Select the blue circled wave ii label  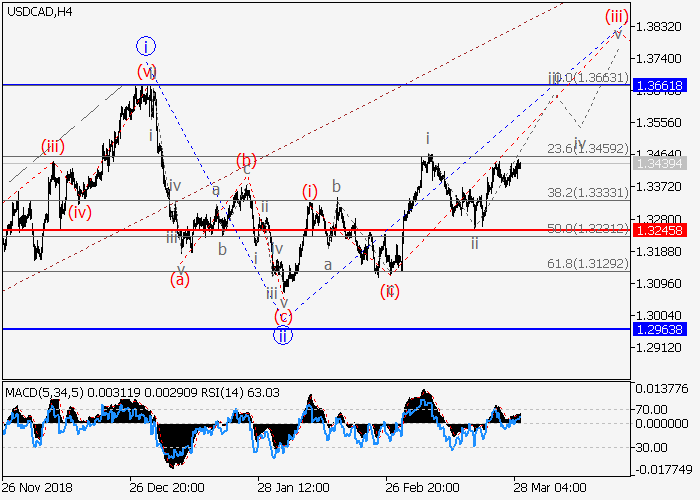[284, 335]
